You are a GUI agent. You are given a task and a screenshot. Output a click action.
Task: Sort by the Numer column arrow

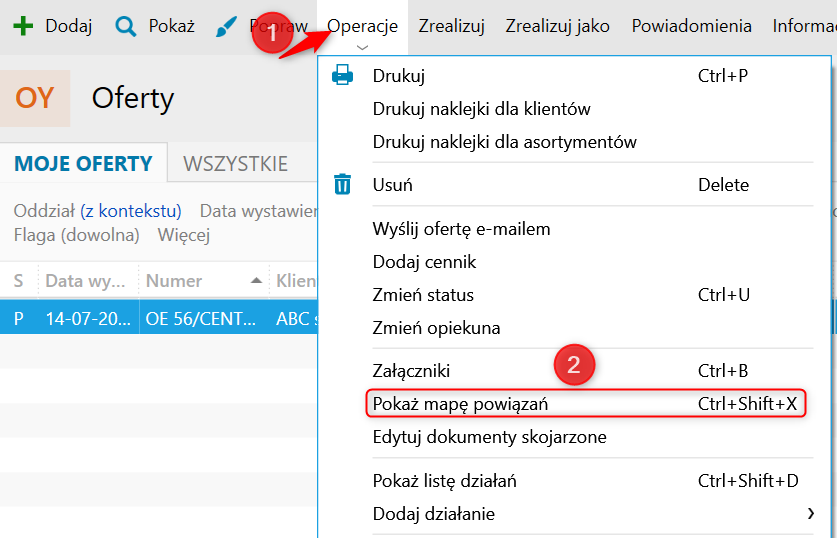pyautogui.click(x=257, y=281)
